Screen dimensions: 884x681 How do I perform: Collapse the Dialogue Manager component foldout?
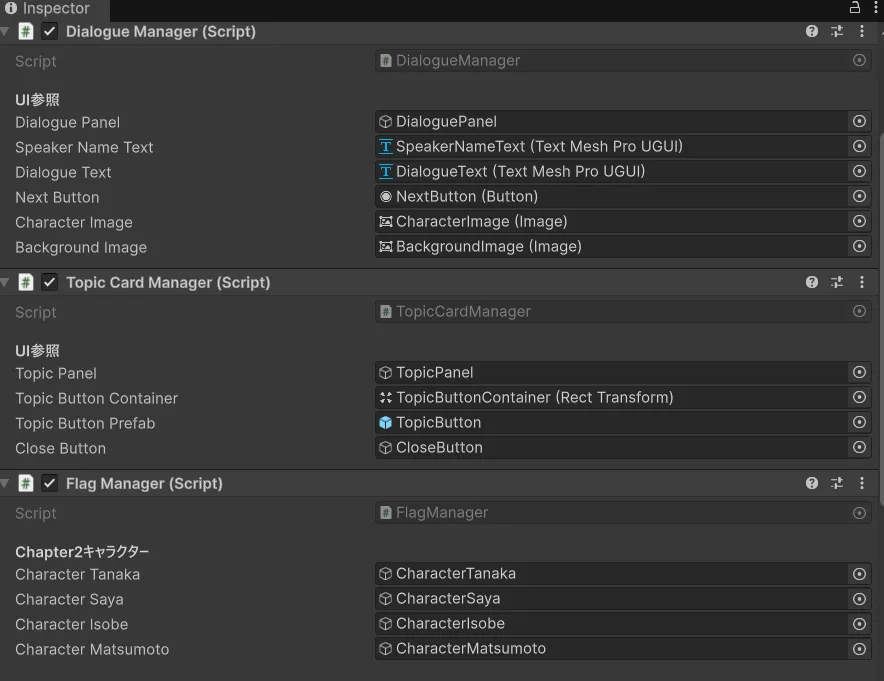click(x=5, y=31)
